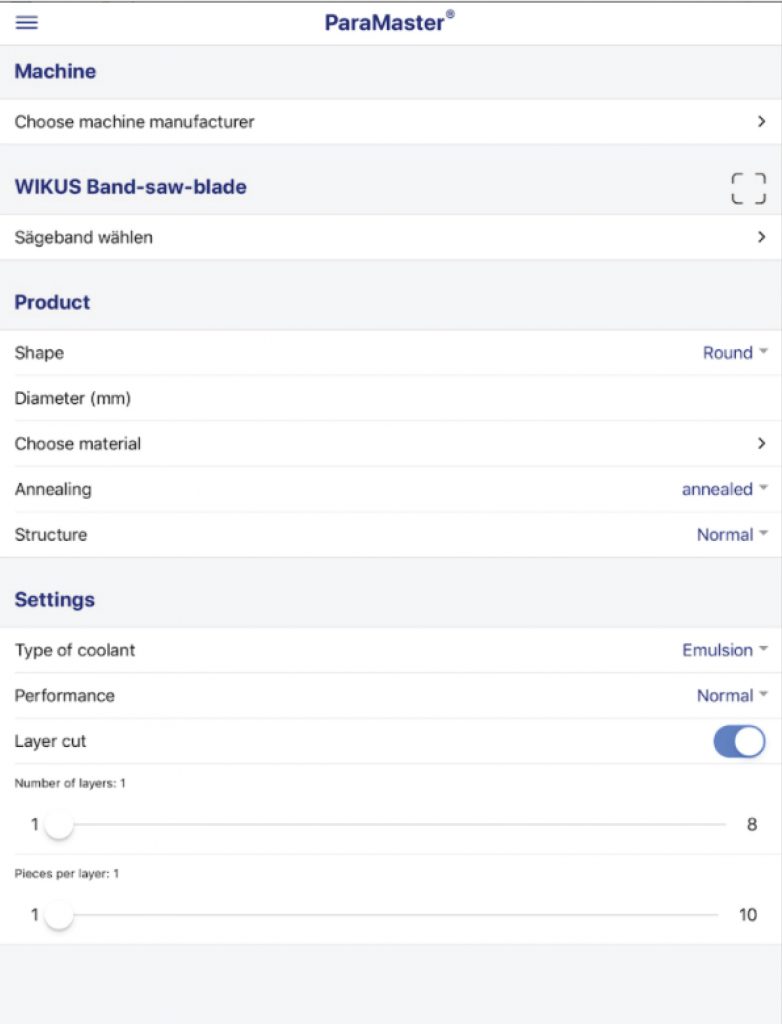Click the chevron next to Choose material
Viewport: 782px width, 1024px height.
(x=761, y=443)
